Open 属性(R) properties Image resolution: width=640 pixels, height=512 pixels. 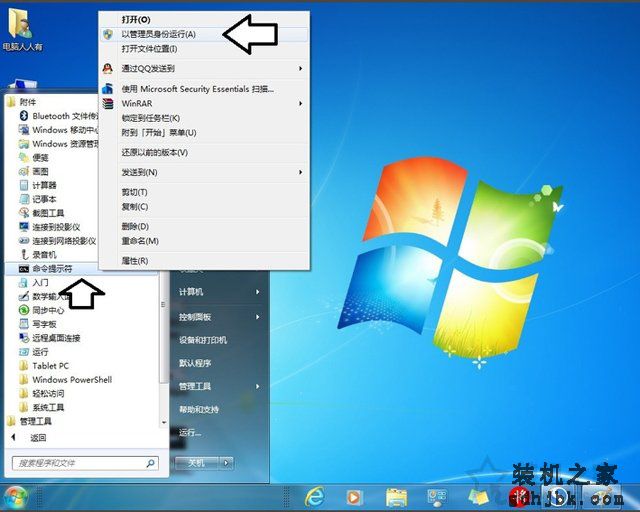coord(135,260)
